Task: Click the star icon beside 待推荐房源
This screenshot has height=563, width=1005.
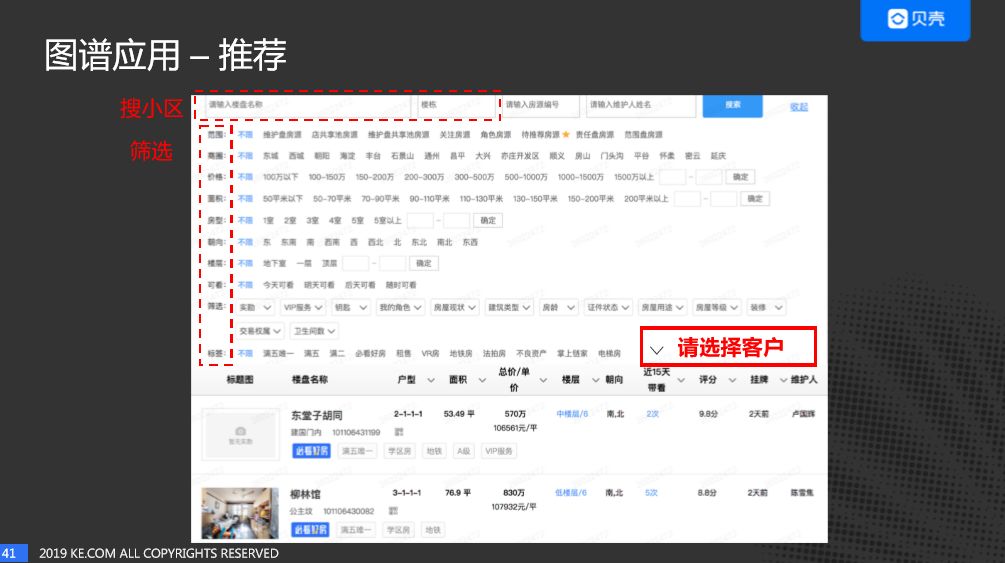Action: point(566,135)
